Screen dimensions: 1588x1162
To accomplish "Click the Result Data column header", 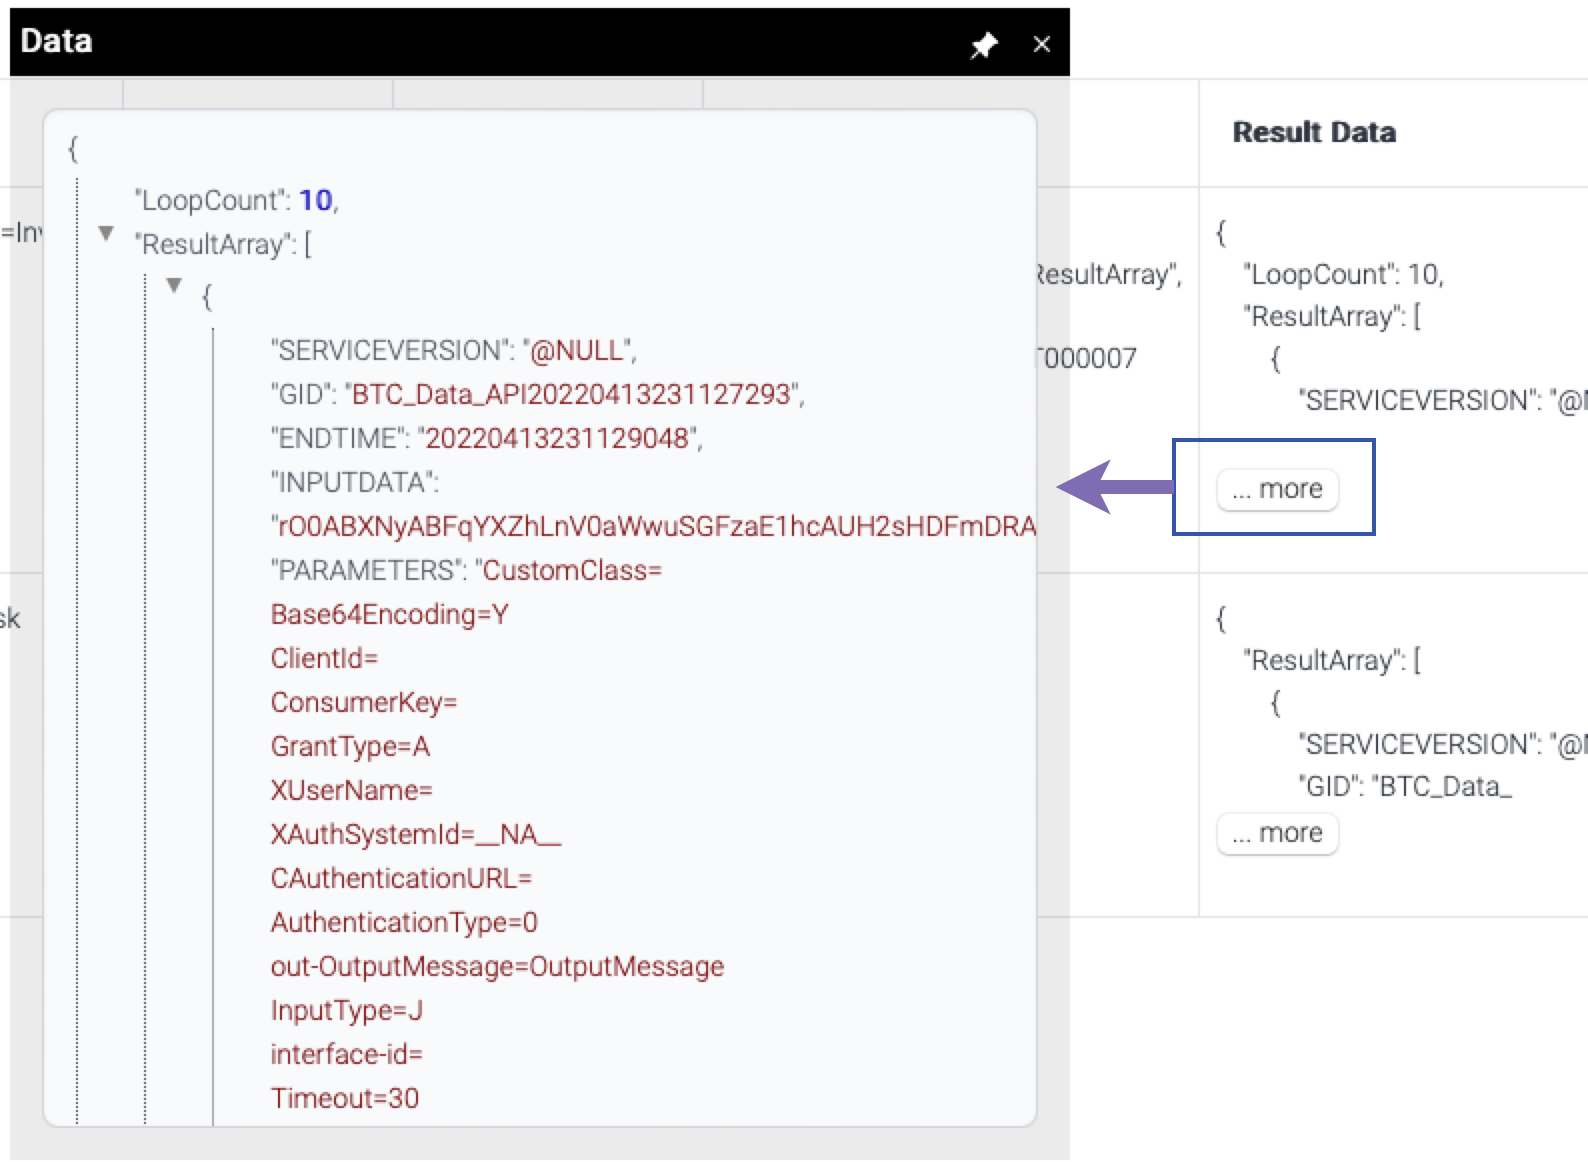I will tap(1313, 132).
